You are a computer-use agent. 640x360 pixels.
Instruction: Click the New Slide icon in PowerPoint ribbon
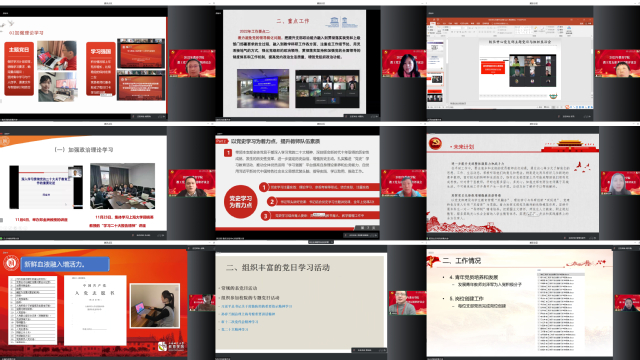[x=439, y=29]
